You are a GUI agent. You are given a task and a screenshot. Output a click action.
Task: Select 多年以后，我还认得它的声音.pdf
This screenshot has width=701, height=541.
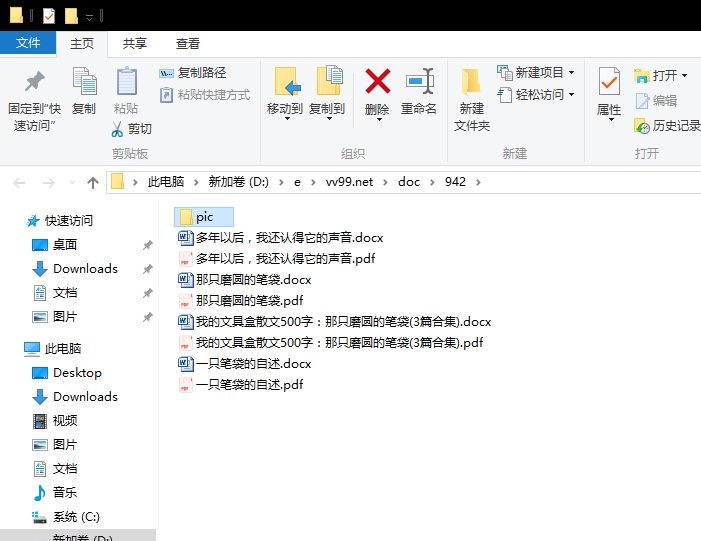(x=277, y=258)
